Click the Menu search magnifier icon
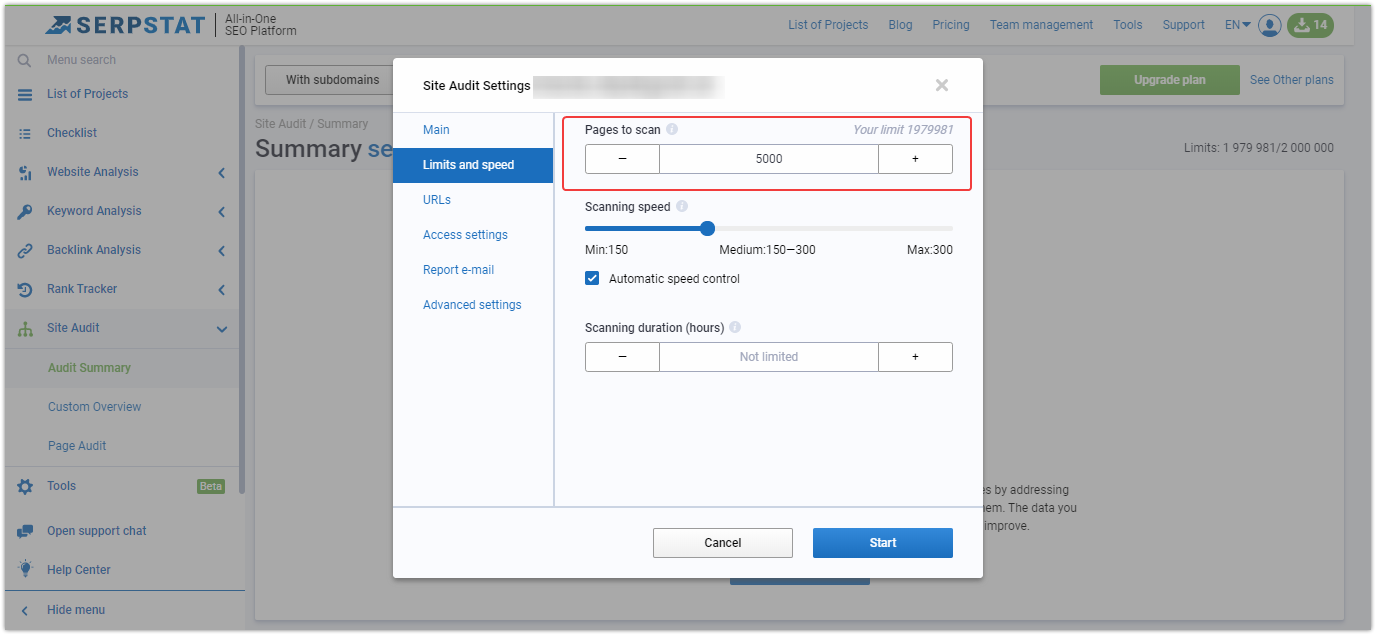The width and height of the screenshot is (1376, 635). coord(25,60)
